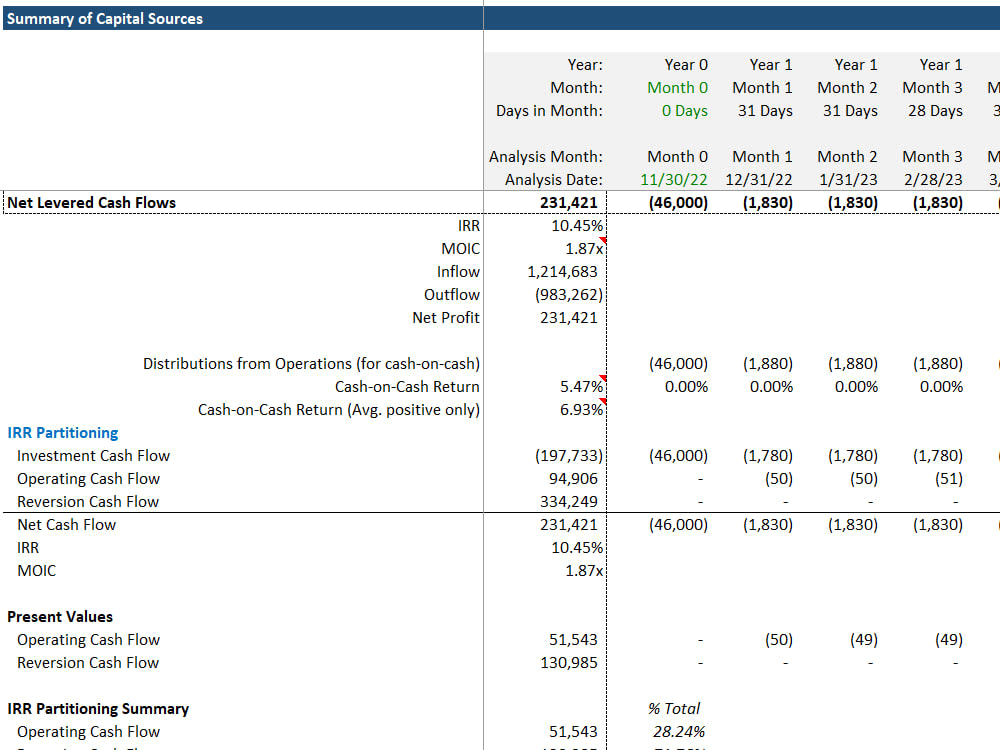The height and width of the screenshot is (750, 1000).
Task: Click Reversion Cash Flow total 334,249
Action: pyautogui.click(x=568, y=501)
